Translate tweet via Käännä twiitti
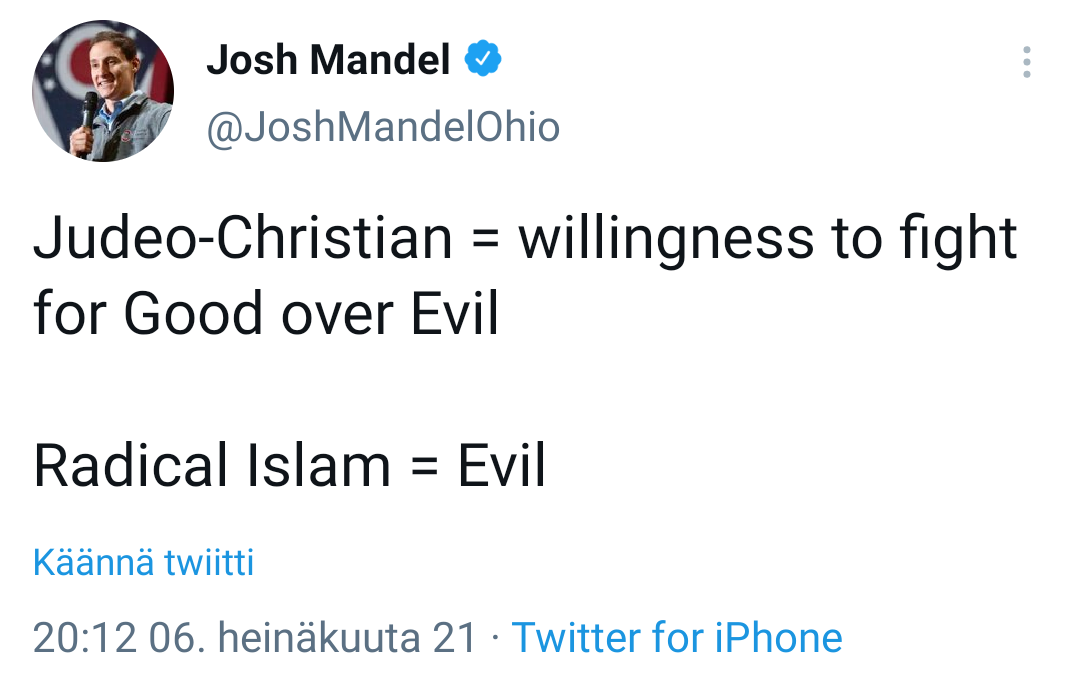This screenshot has width=1080, height=681. [x=143, y=562]
